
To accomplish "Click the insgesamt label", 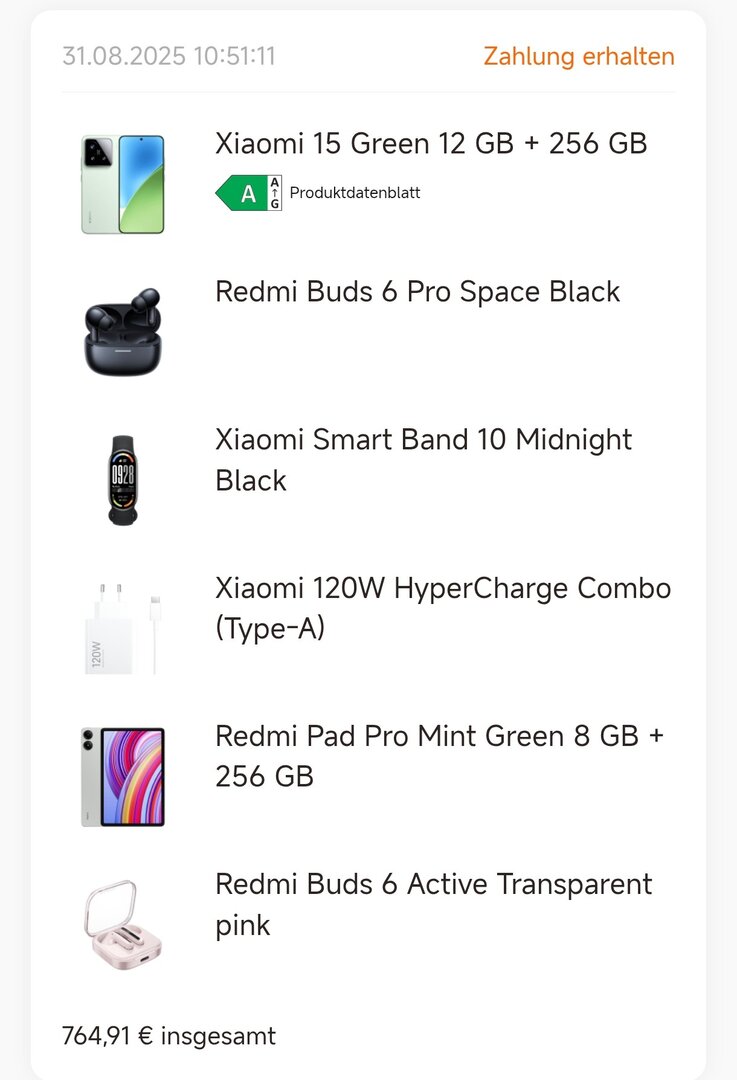I will 218,1036.
